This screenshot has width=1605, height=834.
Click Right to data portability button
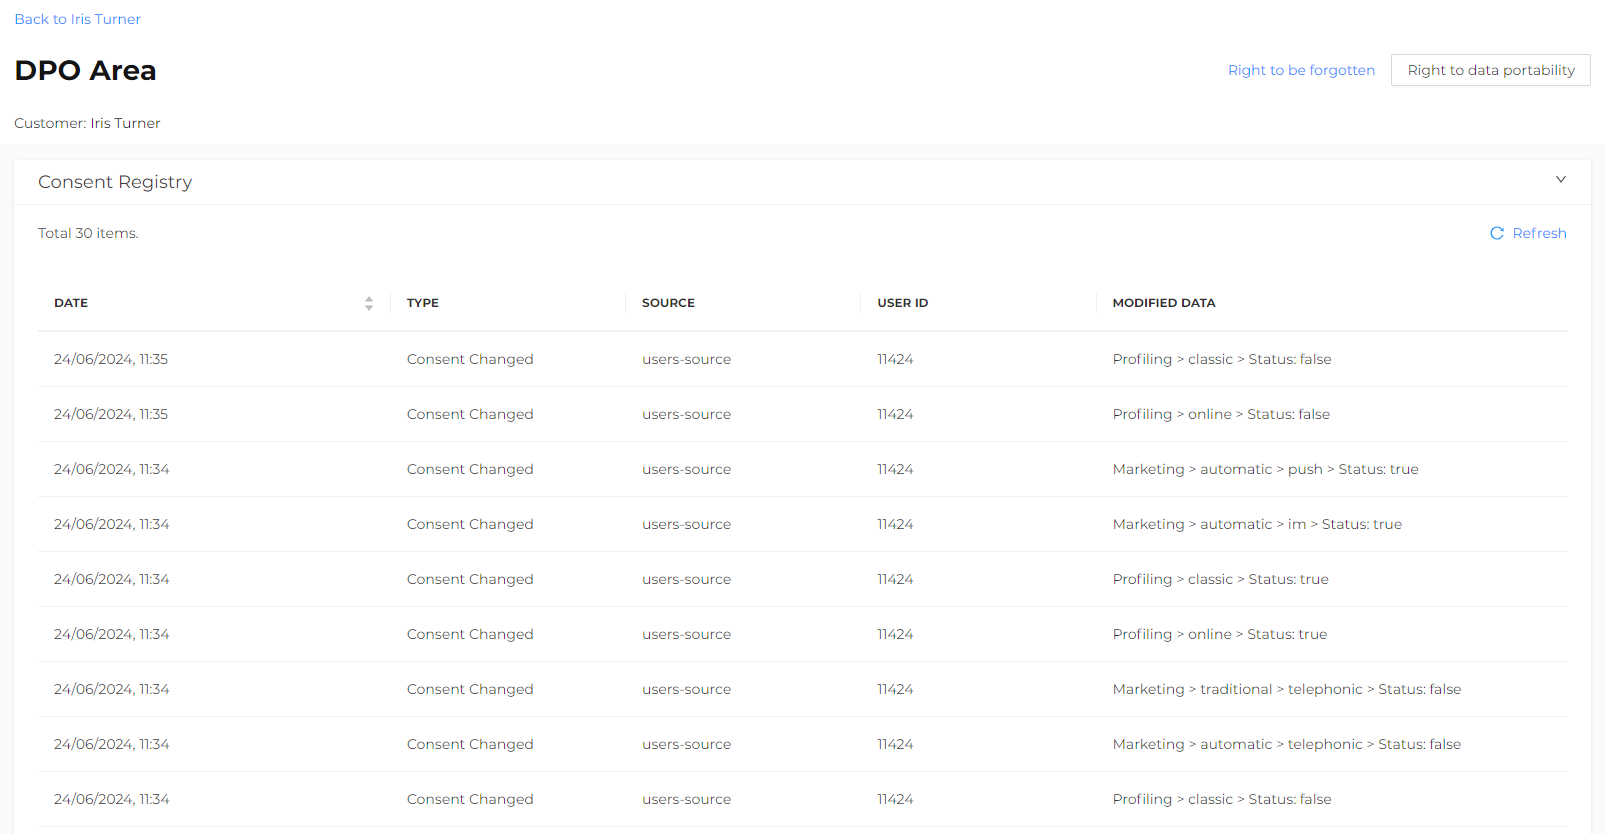pos(1490,70)
